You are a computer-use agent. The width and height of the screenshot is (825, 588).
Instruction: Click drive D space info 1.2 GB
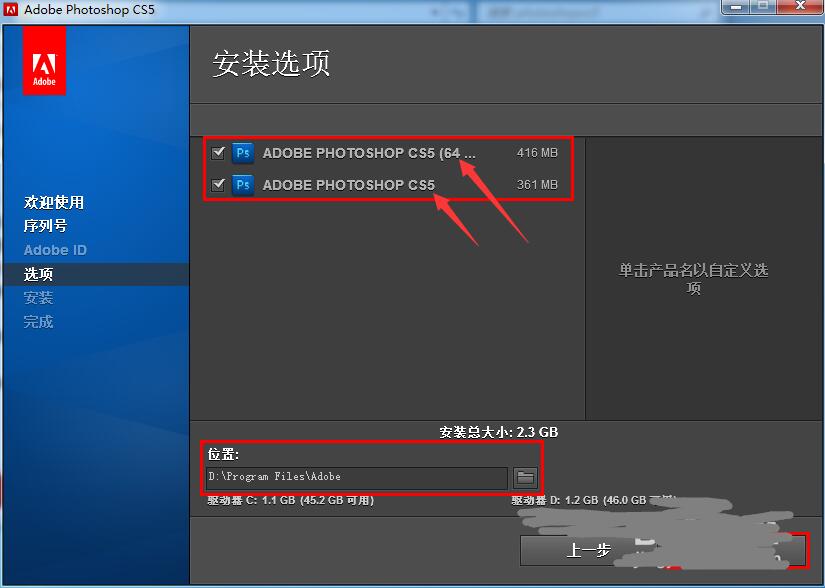(x=593, y=500)
